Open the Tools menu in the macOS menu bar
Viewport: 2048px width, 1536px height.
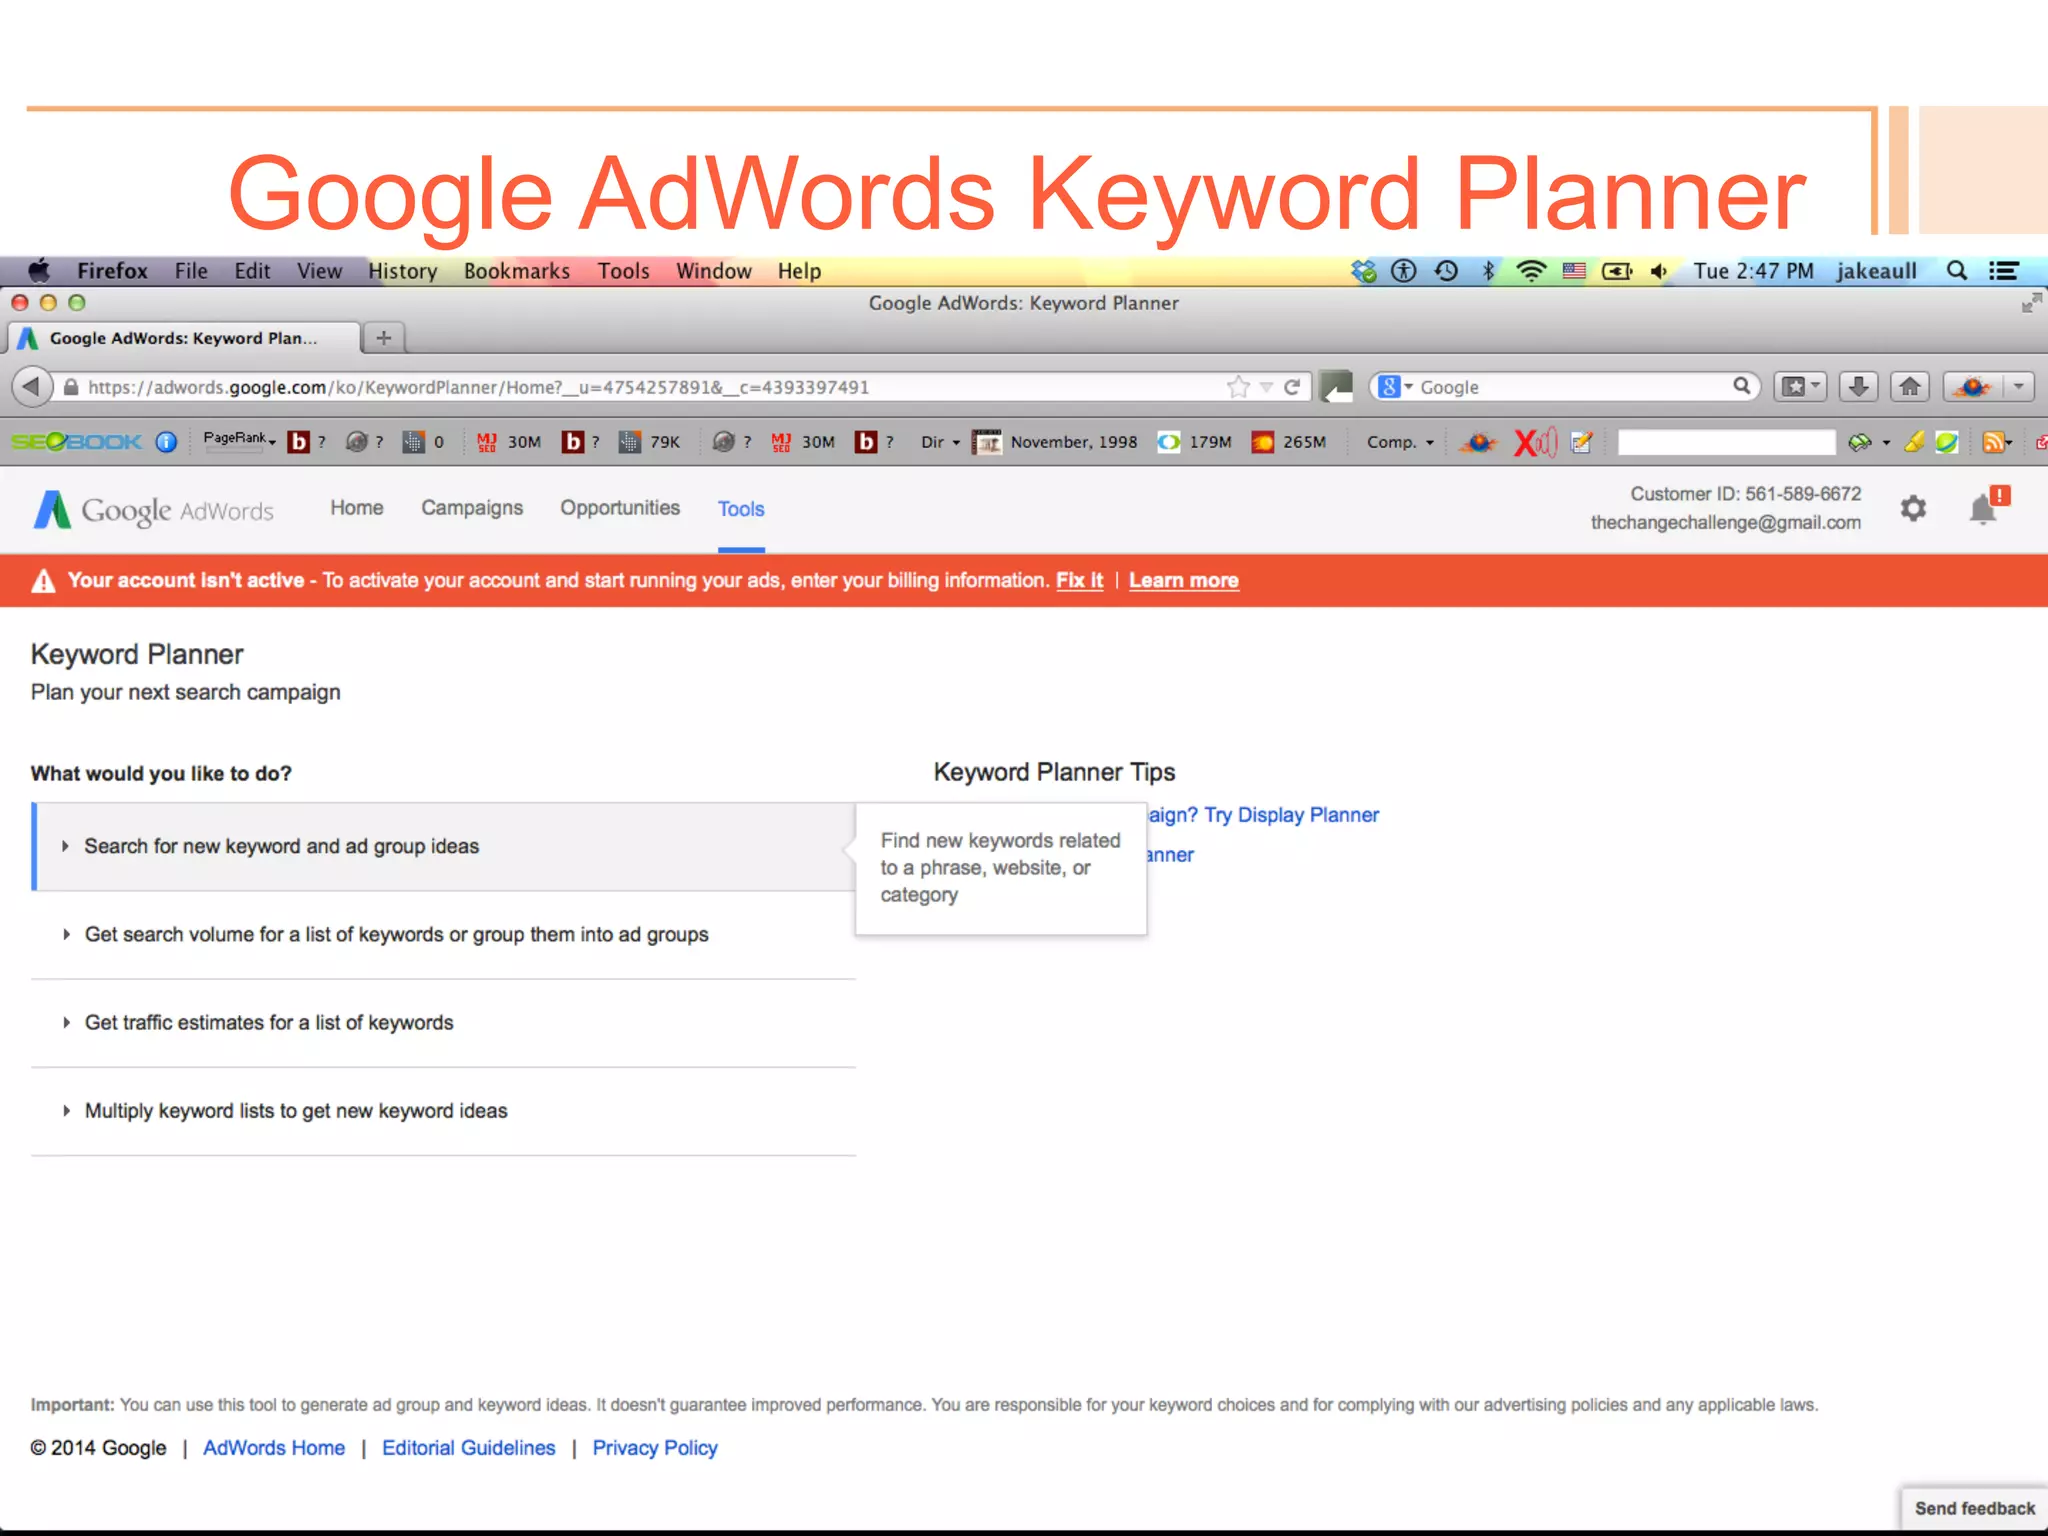(624, 271)
